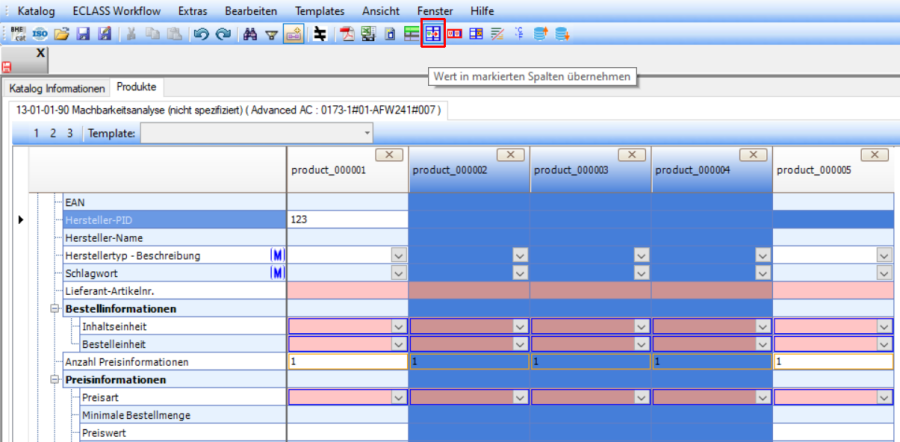This screenshot has height=442, width=900.
Task: Click Hersteller-PID cell containing 123
Action: click(x=347, y=220)
